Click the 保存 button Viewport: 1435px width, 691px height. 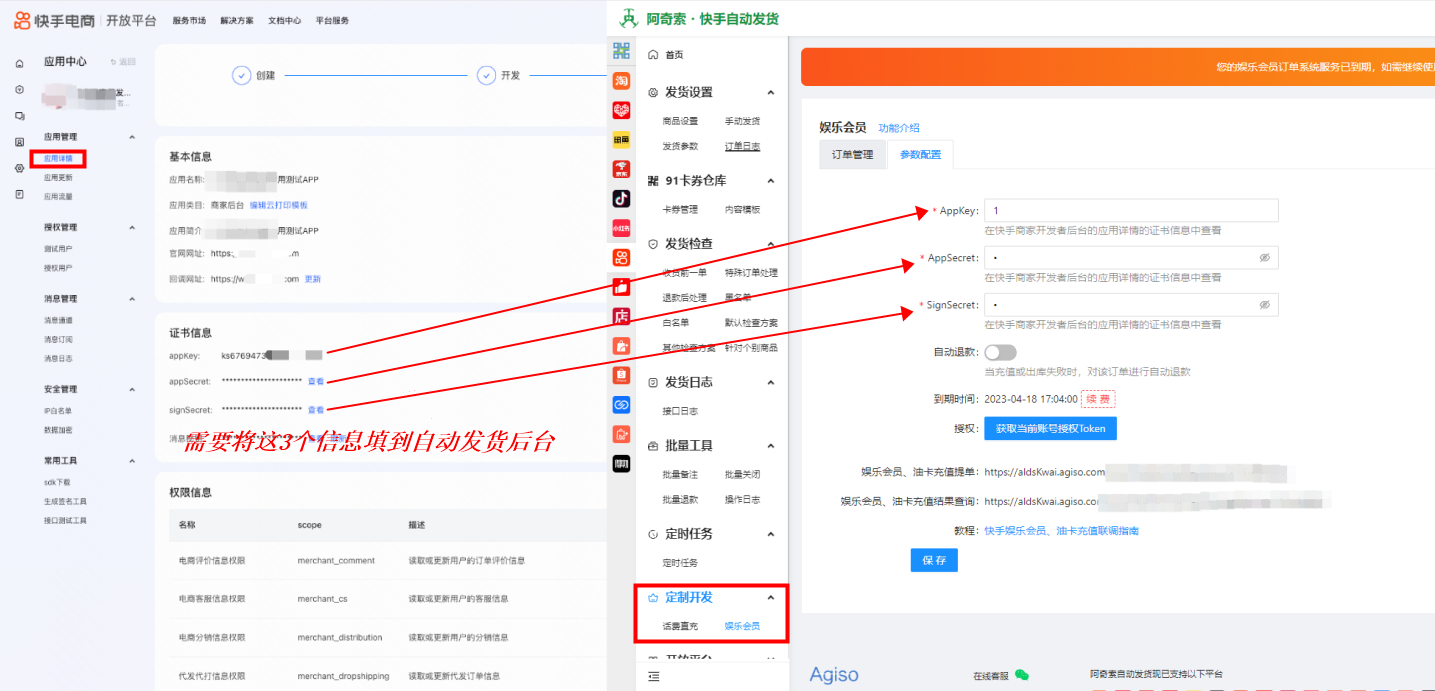(934, 560)
